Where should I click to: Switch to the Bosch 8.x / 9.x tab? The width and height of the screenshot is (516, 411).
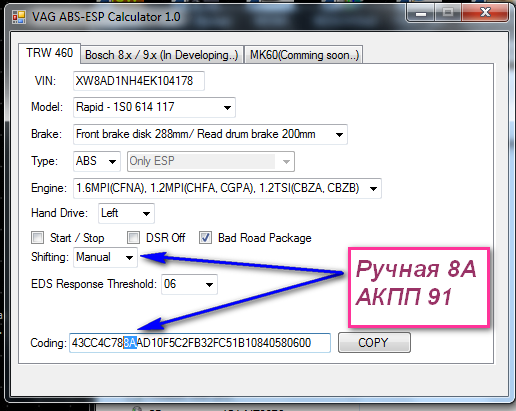(162, 55)
